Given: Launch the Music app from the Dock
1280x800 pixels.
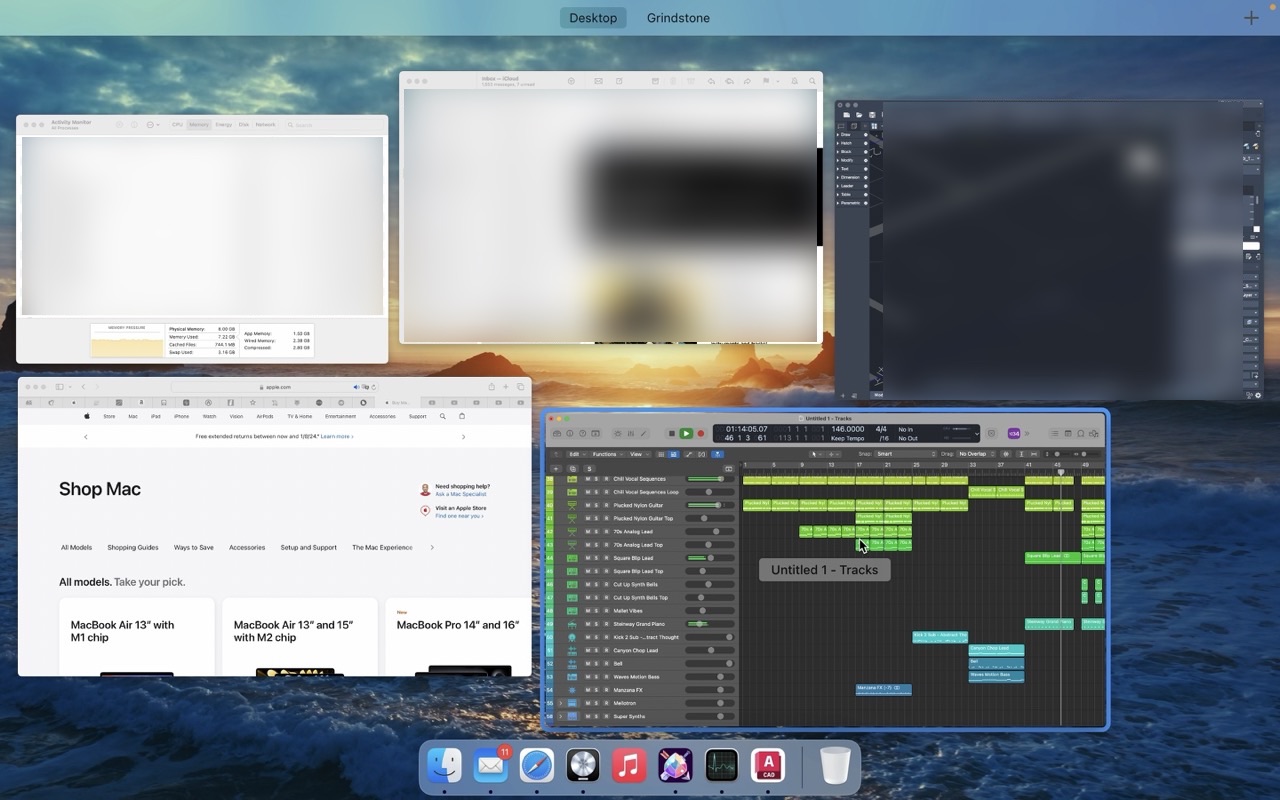Looking at the screenshot, I should click(629, 766).
